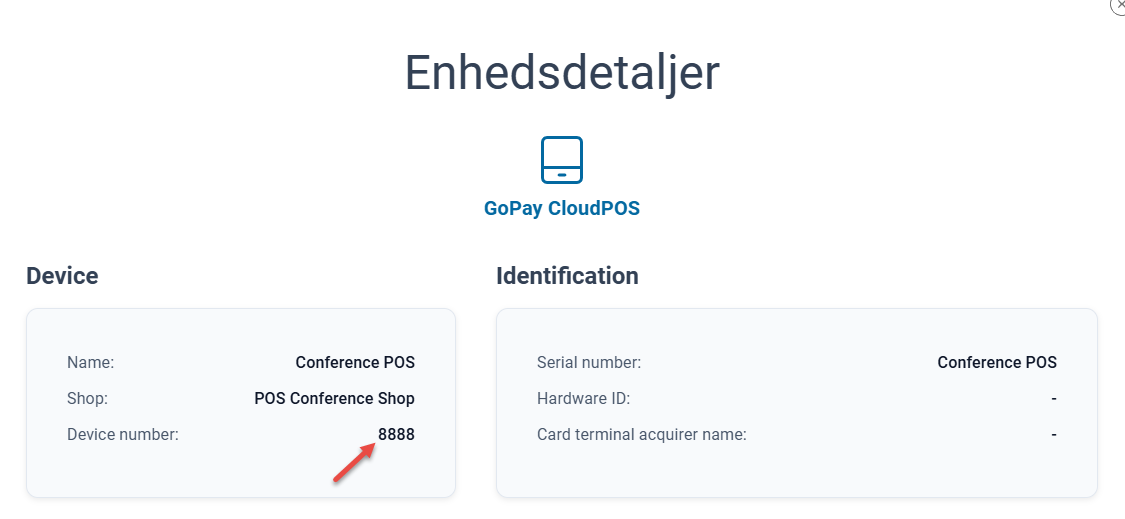Click the Hardware ID dash value
Screen dimensions: 1125x519
click(1054, 398)
